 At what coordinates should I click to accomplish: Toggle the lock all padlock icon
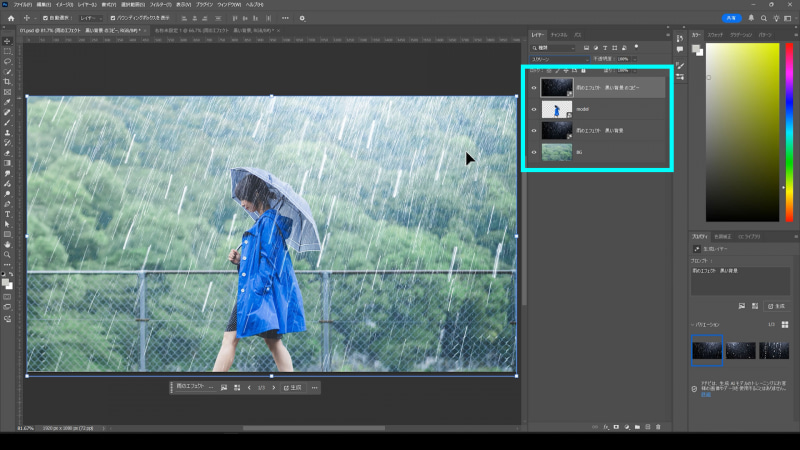pyautogui.click(x=584, y=70)
